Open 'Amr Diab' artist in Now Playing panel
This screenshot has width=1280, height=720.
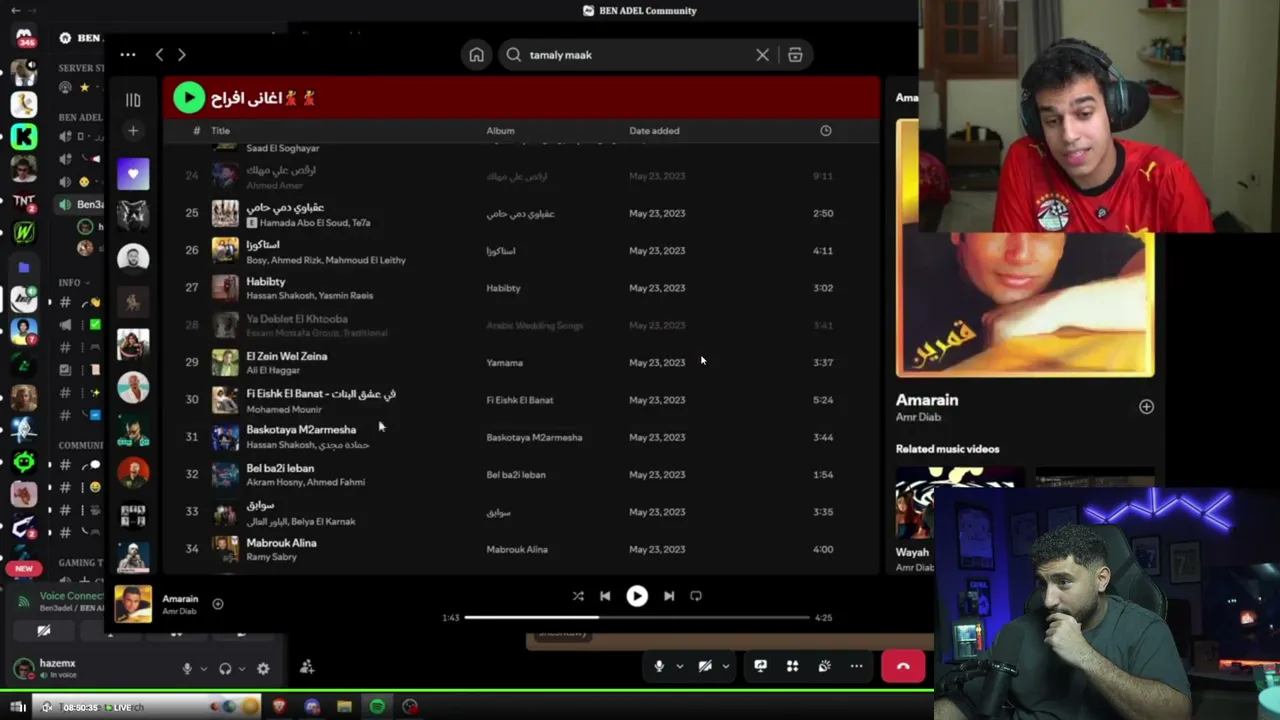[x=919, y=419]
